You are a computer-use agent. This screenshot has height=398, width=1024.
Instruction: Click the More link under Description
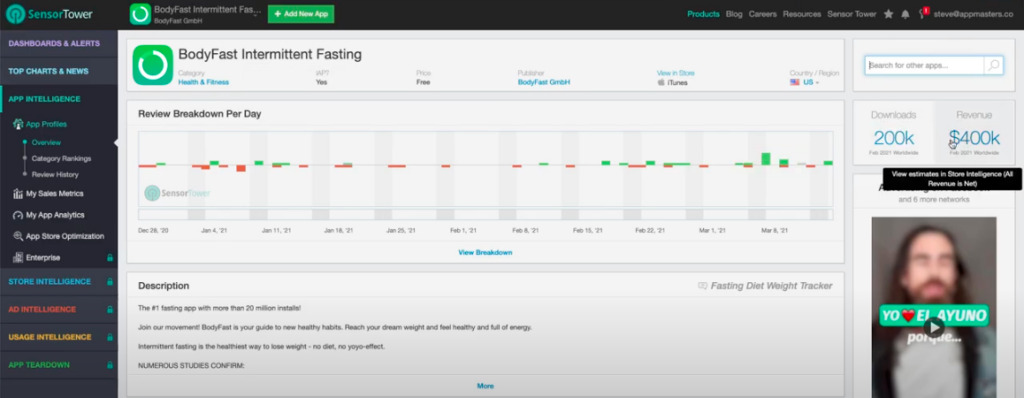click(x=485, y=386)
